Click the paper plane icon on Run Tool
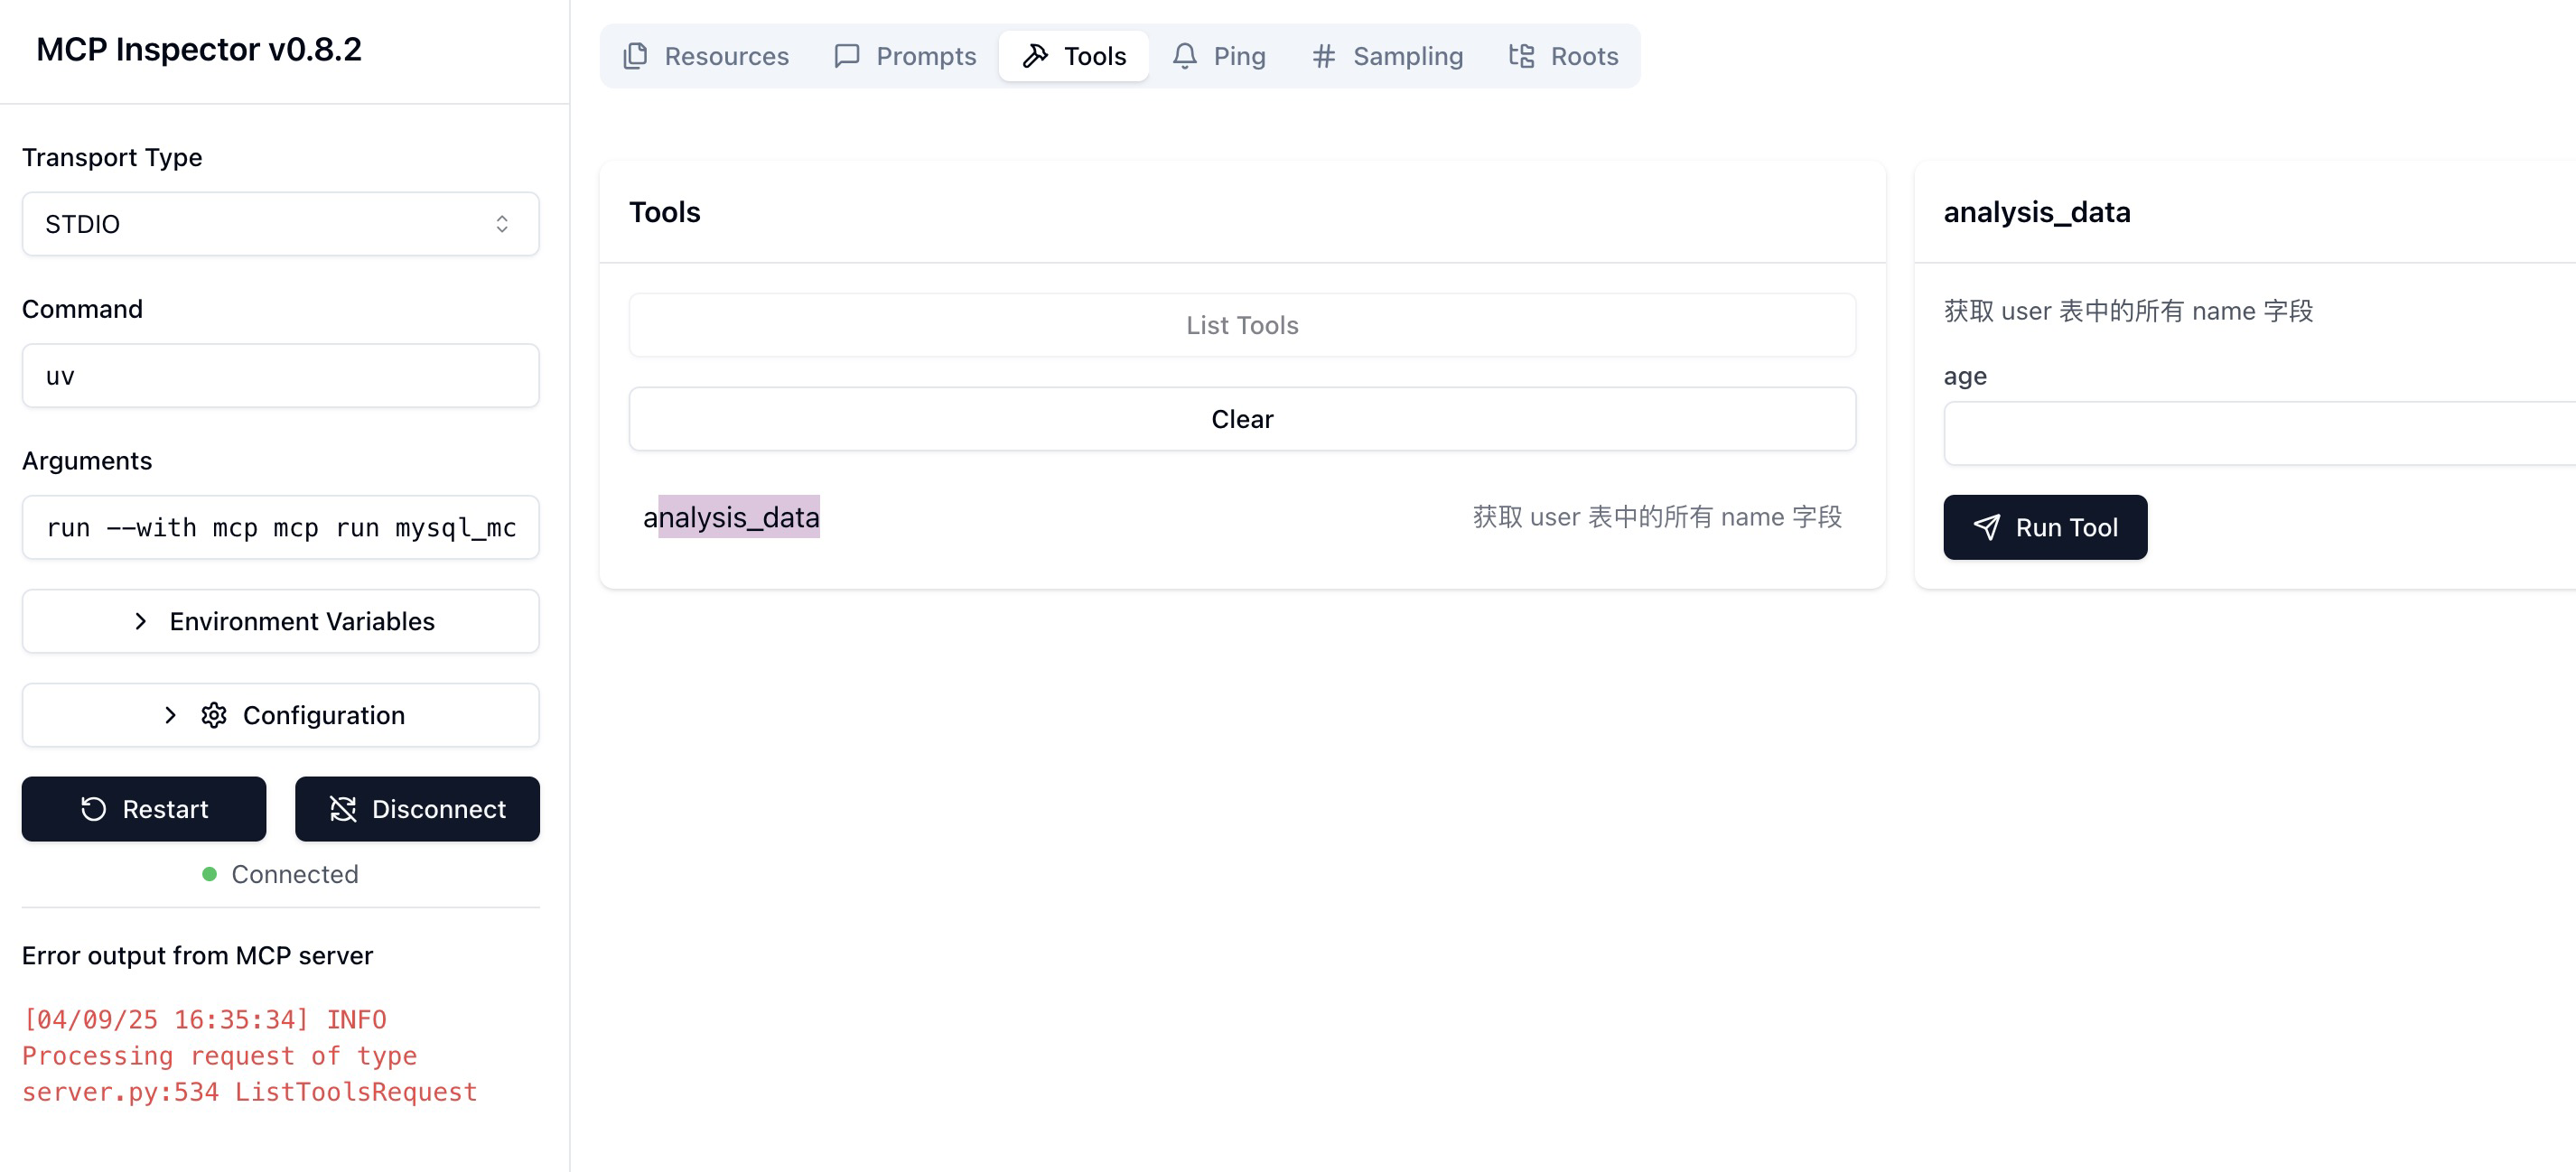Viewport: 2576px width, 1172px height. [x=1986, y=527]
